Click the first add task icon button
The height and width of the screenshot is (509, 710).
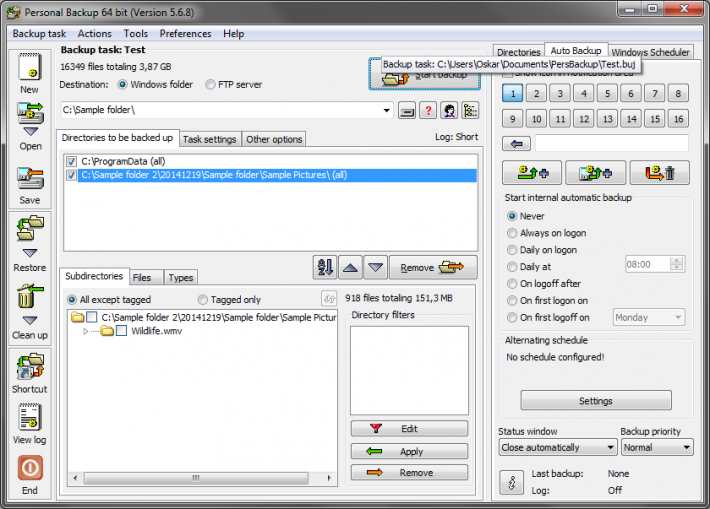point(532,173)
